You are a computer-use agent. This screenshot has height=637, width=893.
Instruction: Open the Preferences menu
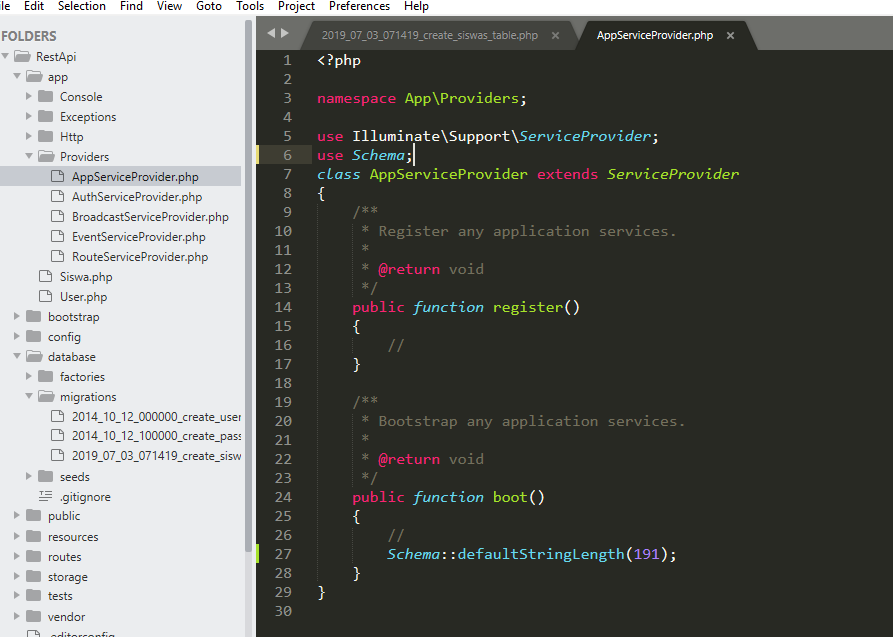point(359,6)
